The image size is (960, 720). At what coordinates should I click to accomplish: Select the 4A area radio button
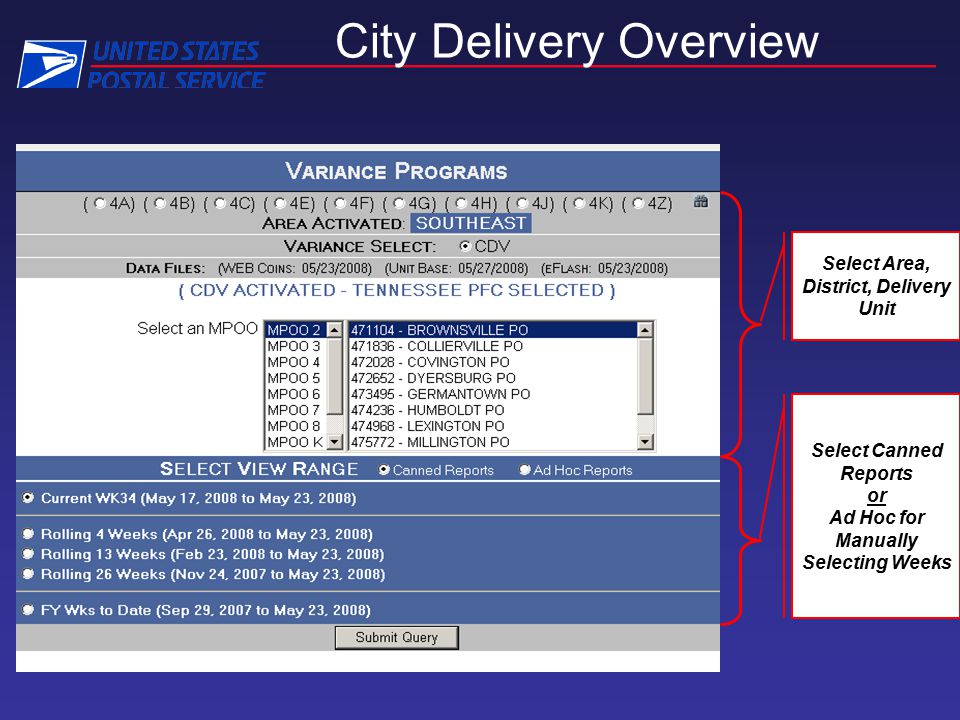100,203
